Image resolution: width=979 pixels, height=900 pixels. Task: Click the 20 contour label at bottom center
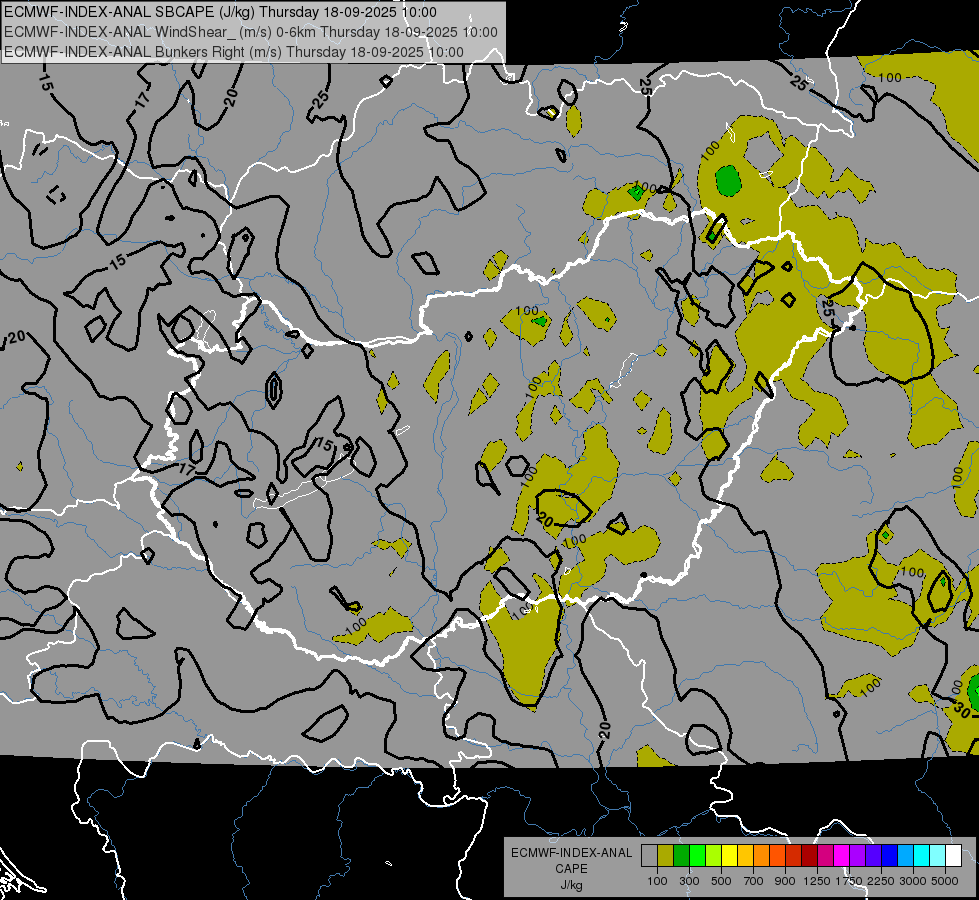(x=604, y=728)
